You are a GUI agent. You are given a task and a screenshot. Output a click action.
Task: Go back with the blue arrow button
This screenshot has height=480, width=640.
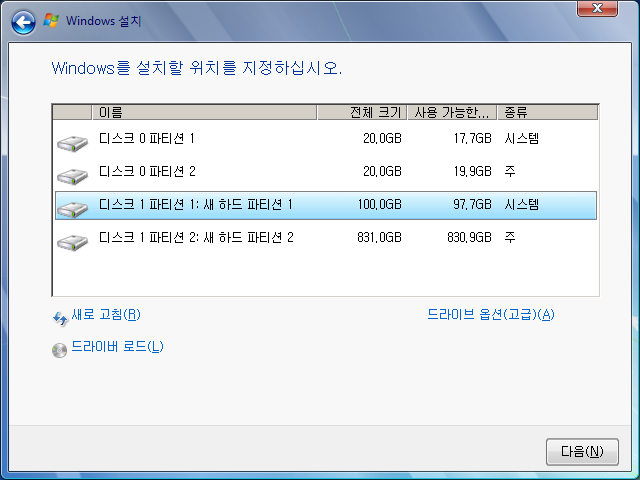point(23,22)
